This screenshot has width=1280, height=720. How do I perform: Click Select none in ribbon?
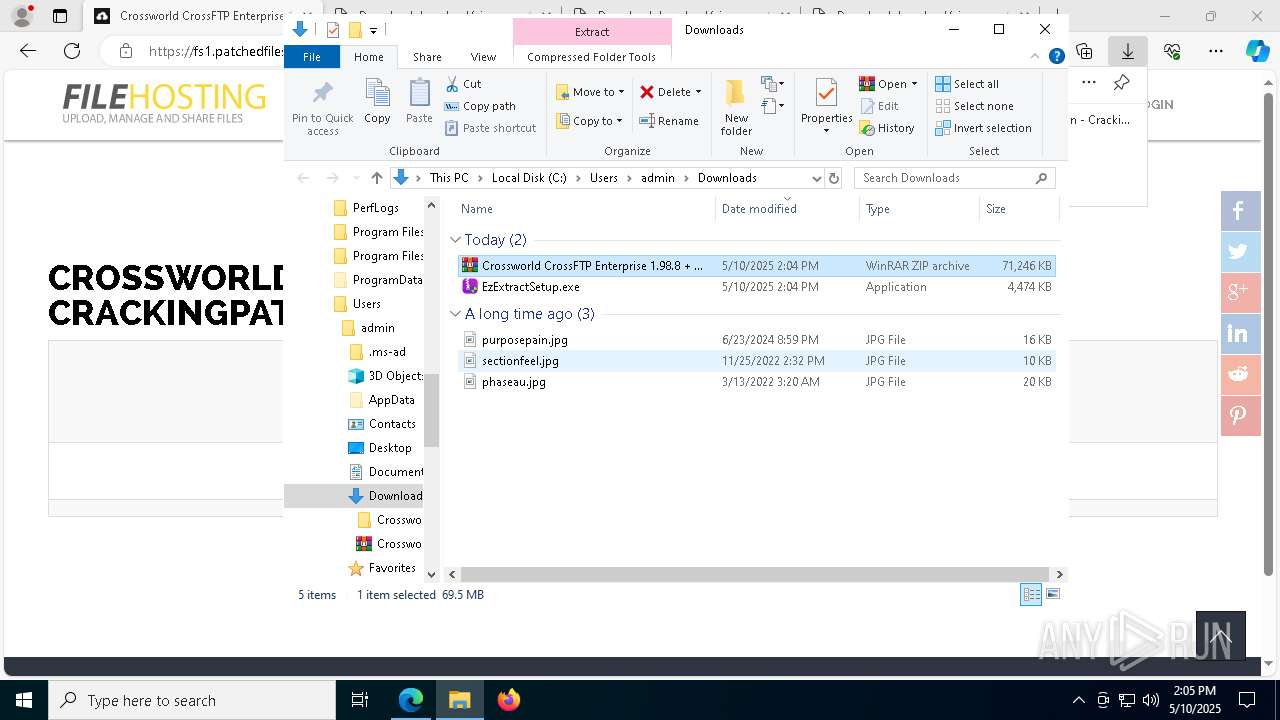[974, 106]
